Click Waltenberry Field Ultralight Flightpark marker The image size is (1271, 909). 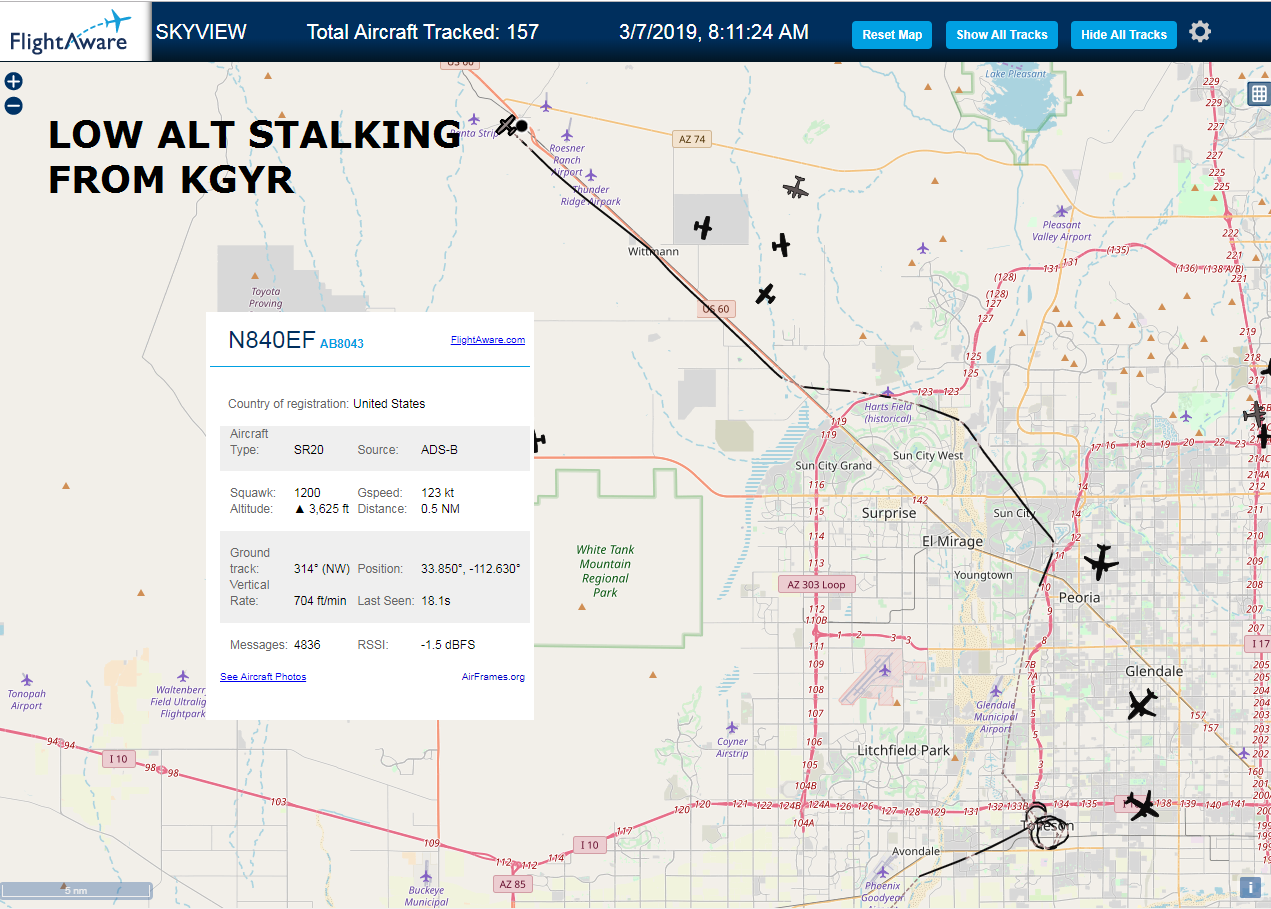click(183, 677)
